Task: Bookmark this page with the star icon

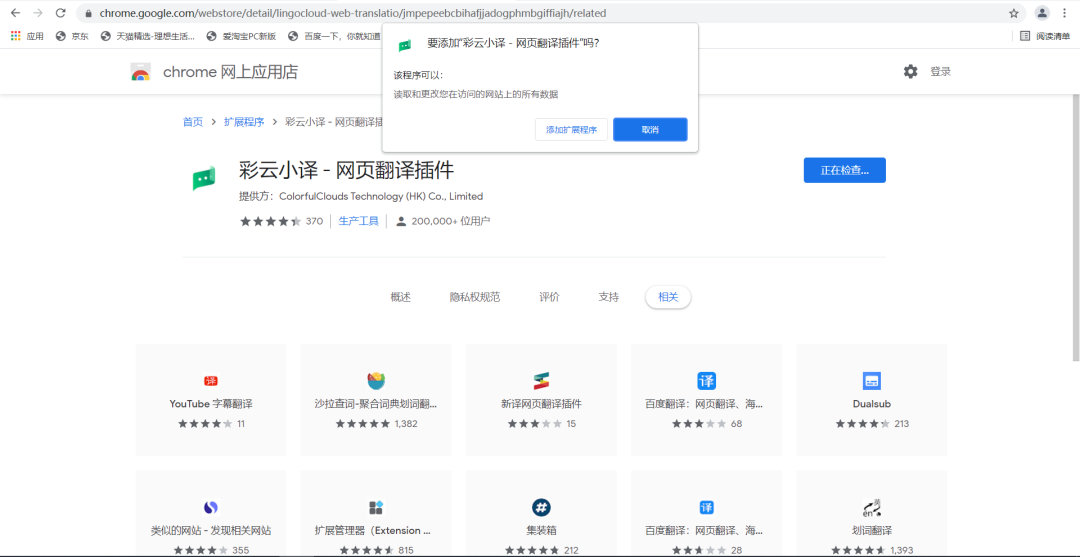Action: click(1014, 13)
